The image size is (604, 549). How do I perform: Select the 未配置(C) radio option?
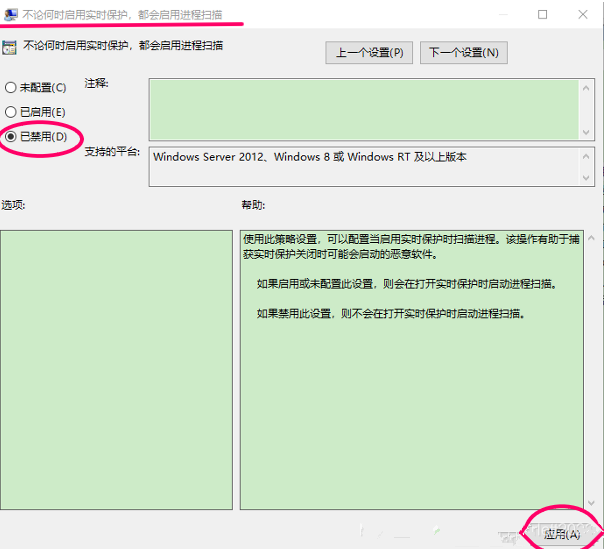click(35, 88)
